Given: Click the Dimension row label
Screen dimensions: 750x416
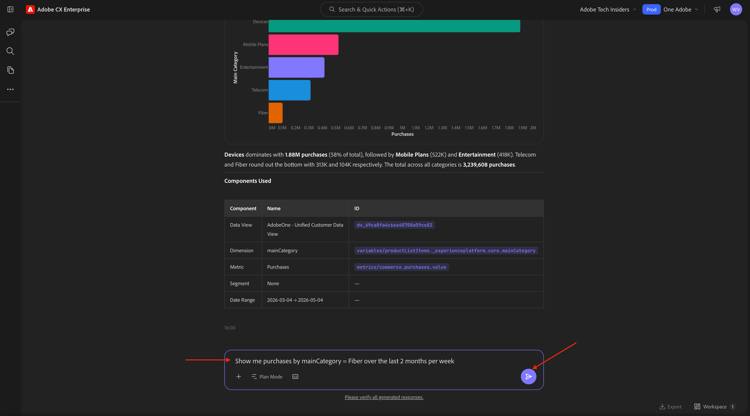Looking at the screenshot, I should 241,251.
